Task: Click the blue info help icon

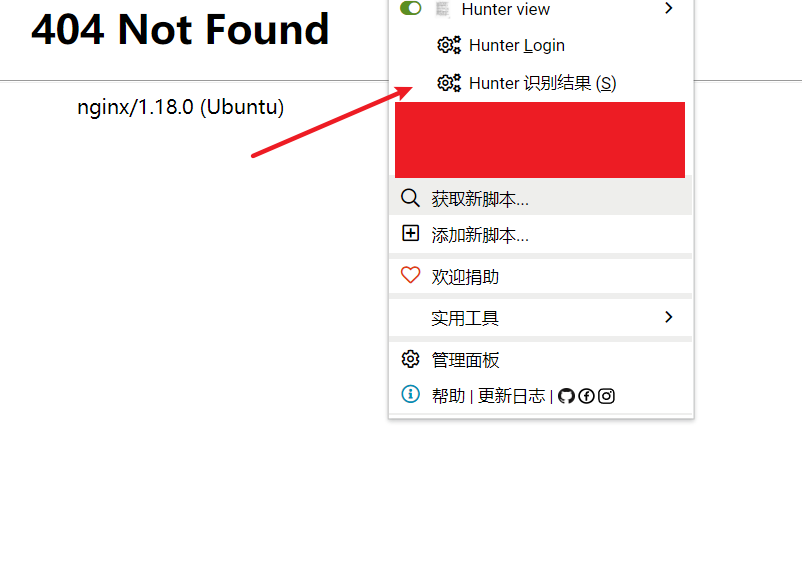Action: pyautogui.click(x=410, y=394)
